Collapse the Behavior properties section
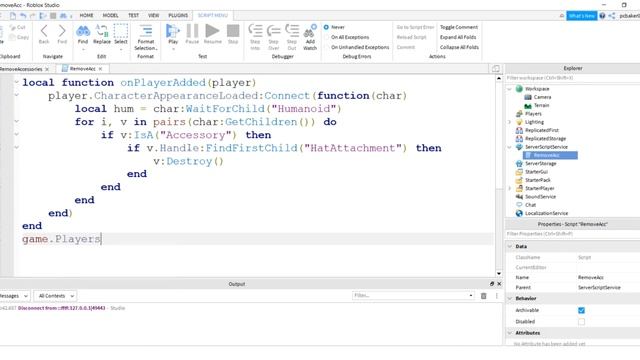640x360 pixels. pyautogui.click(x=510, y=298)
